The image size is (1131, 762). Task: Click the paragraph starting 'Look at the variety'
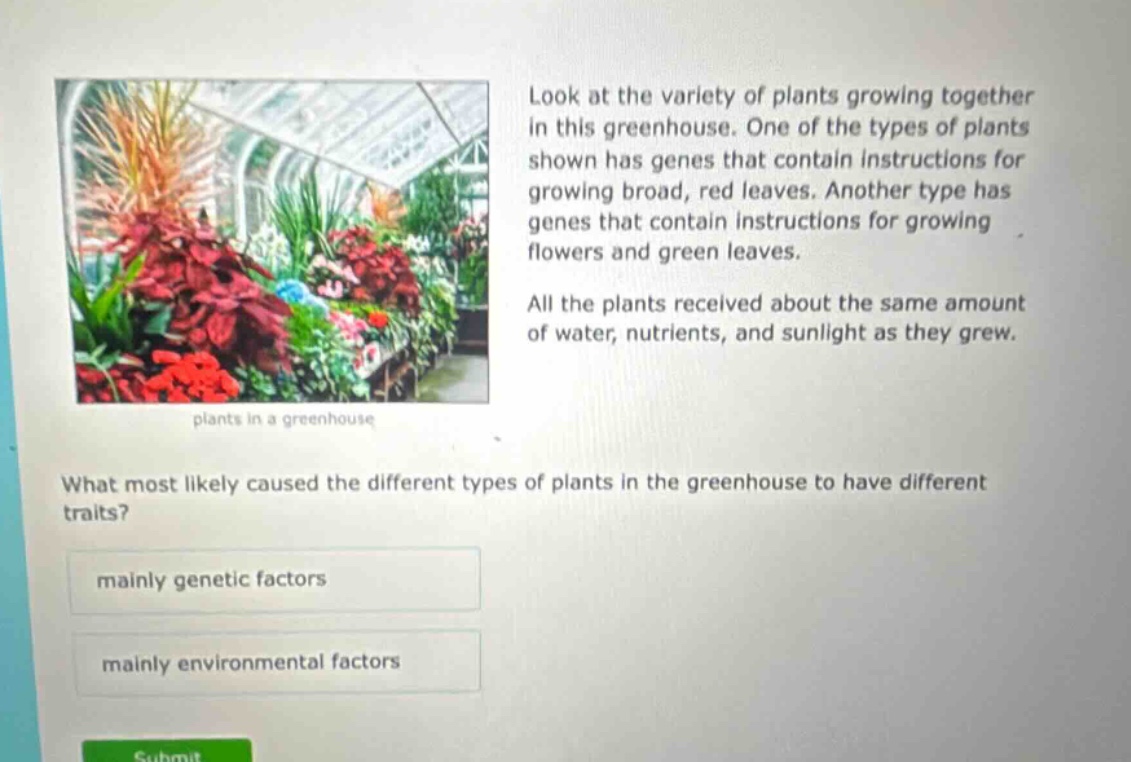coord(780,174)
